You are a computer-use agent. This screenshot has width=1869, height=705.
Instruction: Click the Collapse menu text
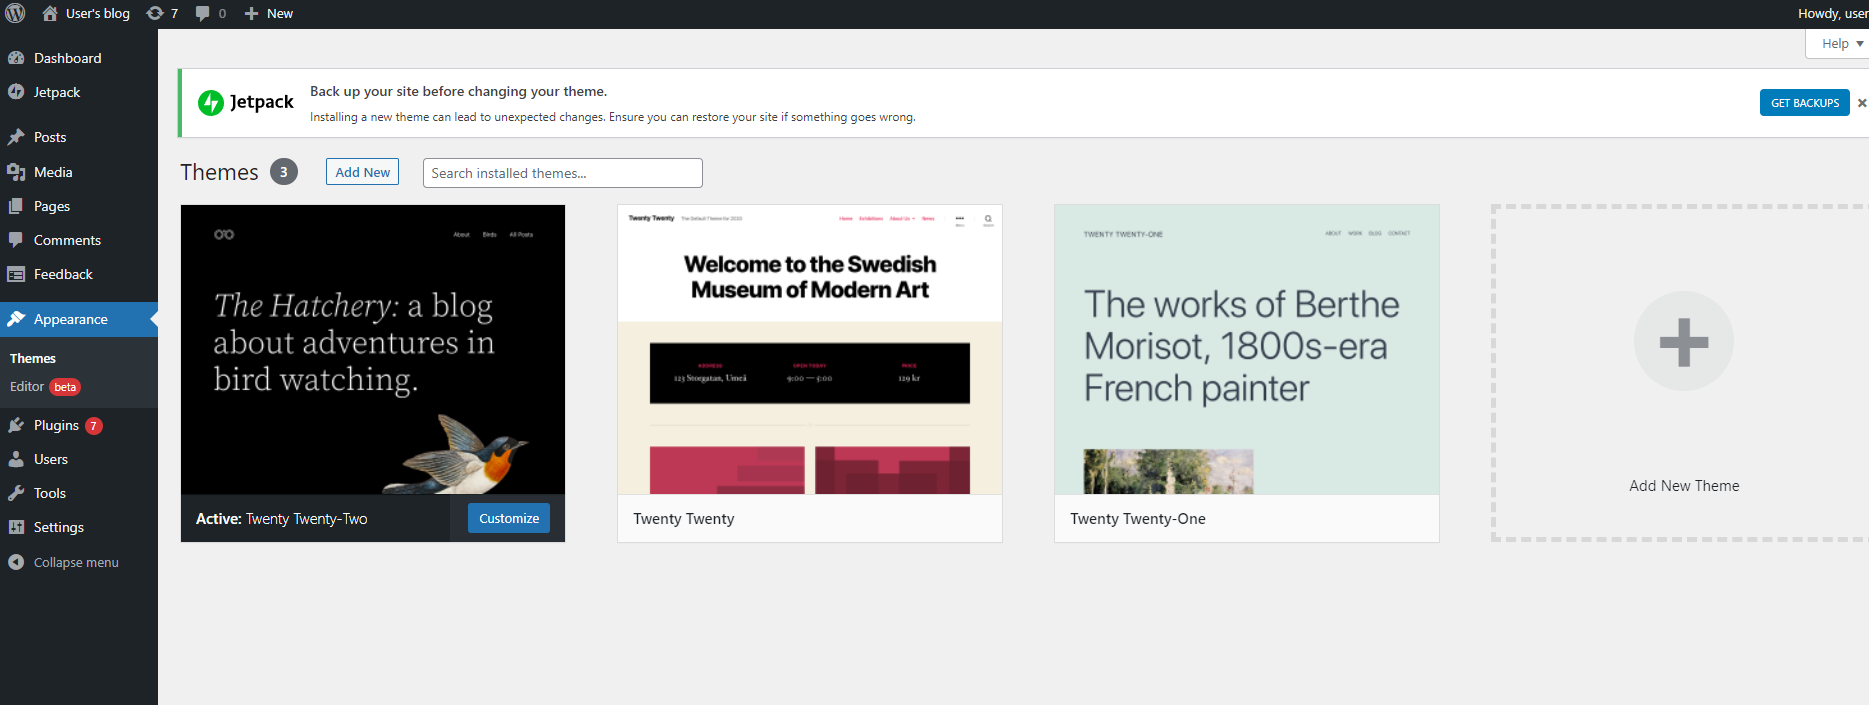76,562
